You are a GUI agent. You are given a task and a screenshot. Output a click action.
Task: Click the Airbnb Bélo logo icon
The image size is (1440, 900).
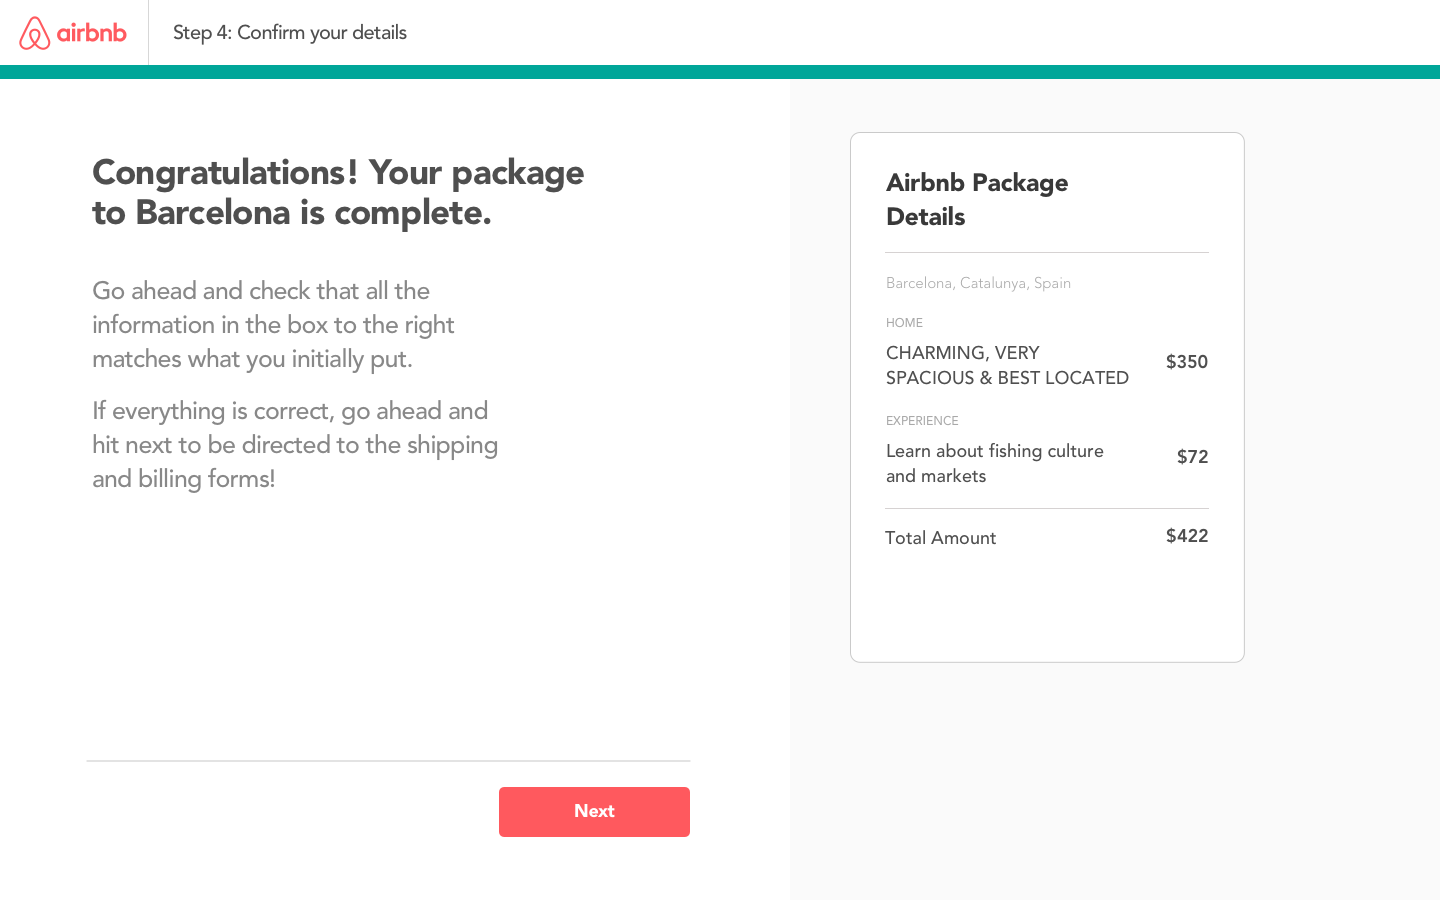[x=35, y=33]
